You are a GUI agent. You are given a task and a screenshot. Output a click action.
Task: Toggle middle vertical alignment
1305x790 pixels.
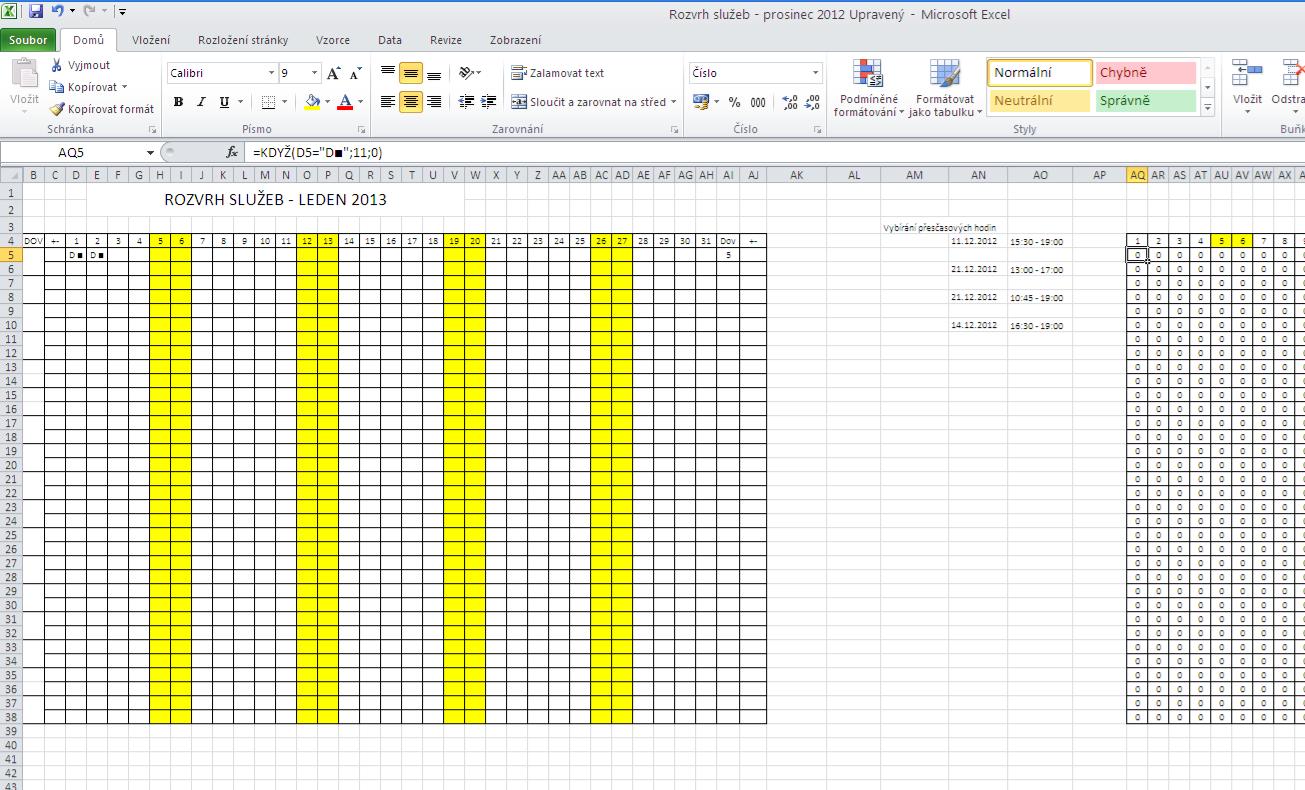click(x=411, y=73)
